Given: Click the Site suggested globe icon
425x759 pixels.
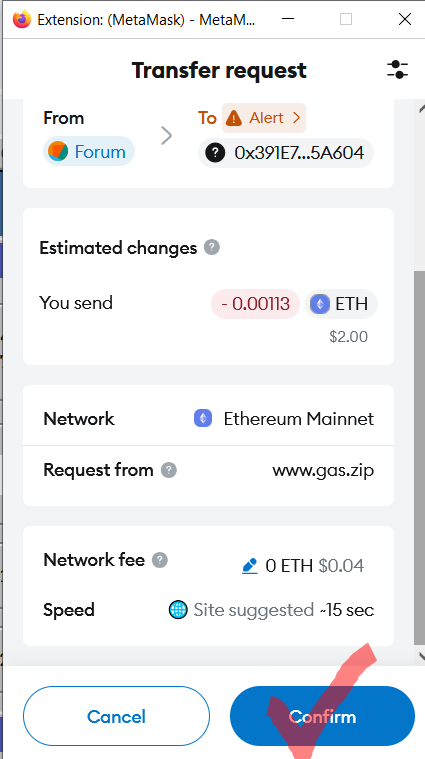Looking at the screenshot, I should click(178, 610).
